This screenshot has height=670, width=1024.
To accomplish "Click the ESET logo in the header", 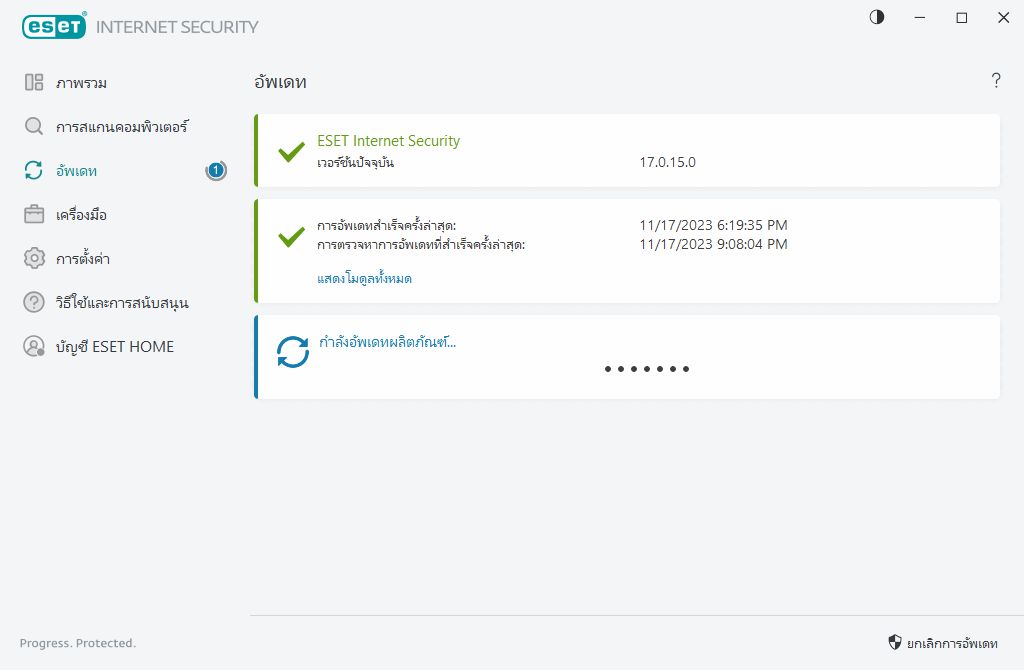I will tap(53, 27).
